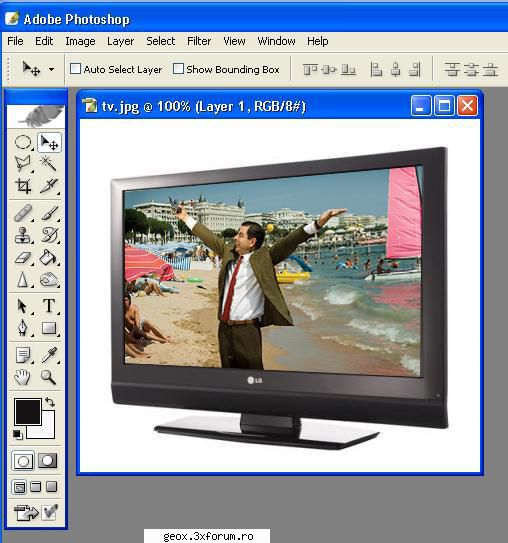
Task: Open the Window menu
Action: [276, 41]
